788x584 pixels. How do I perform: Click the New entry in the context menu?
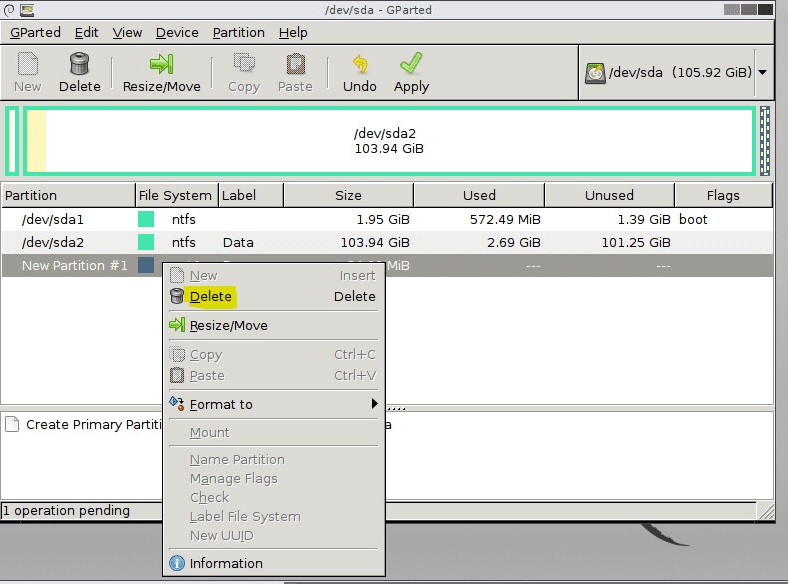coord(273,276)
